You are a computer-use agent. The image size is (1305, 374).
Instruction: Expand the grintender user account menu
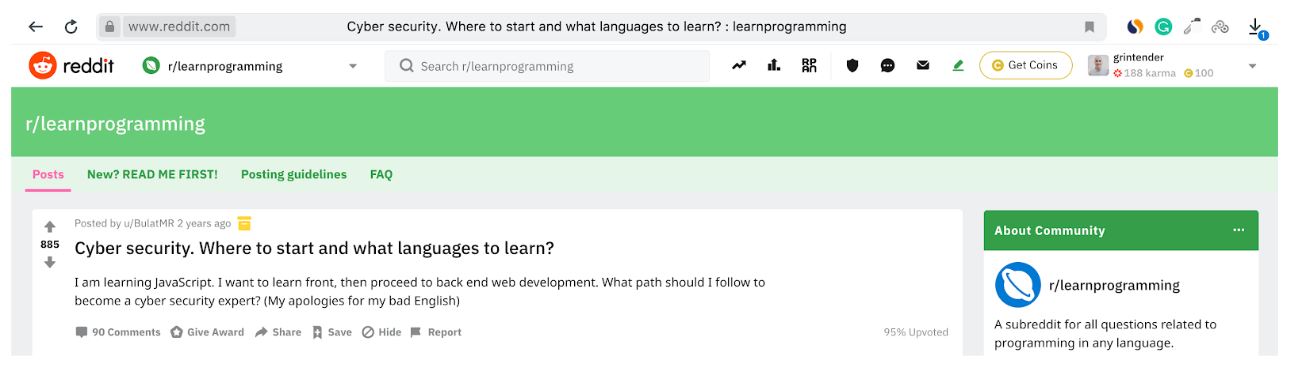click(1252, 67)
